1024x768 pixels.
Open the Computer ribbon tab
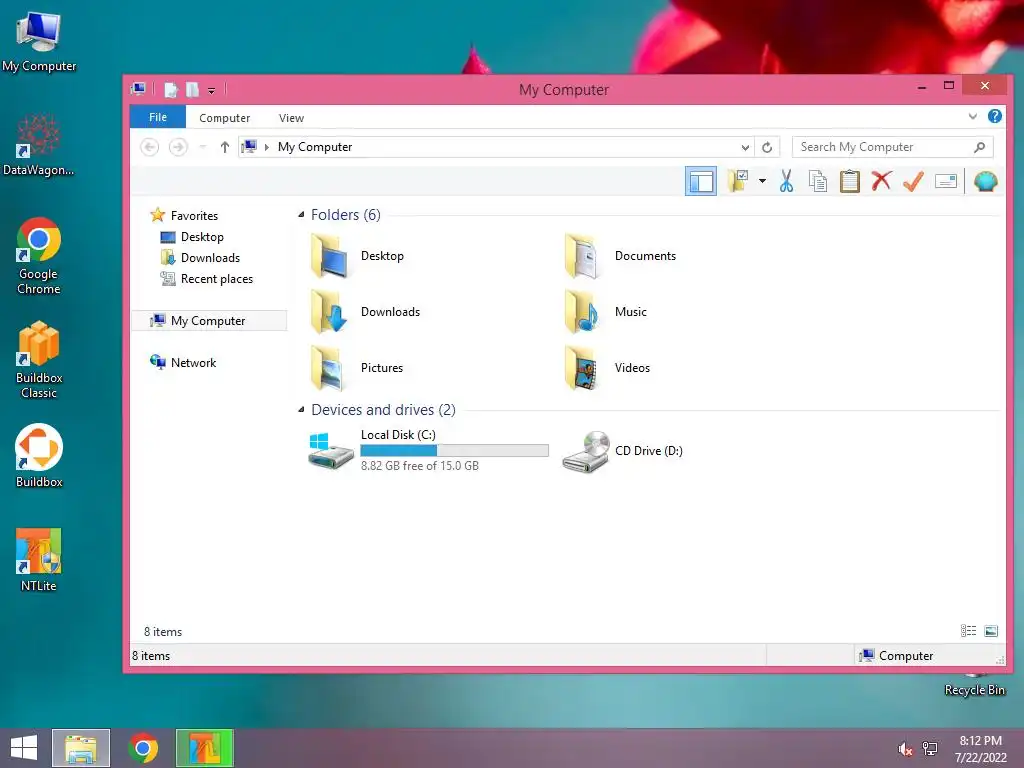point(225,118)
